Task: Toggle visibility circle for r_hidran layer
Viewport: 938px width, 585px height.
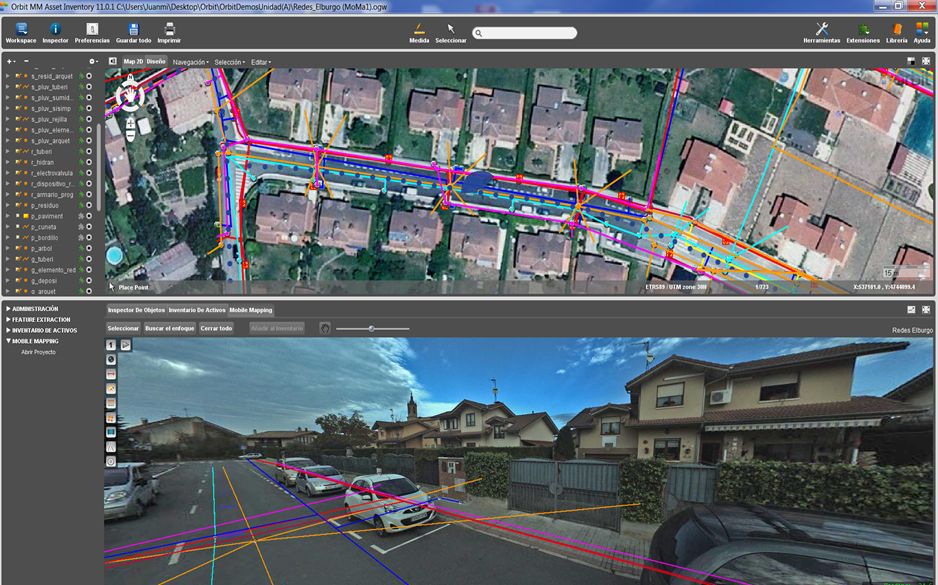Action: 89,162
